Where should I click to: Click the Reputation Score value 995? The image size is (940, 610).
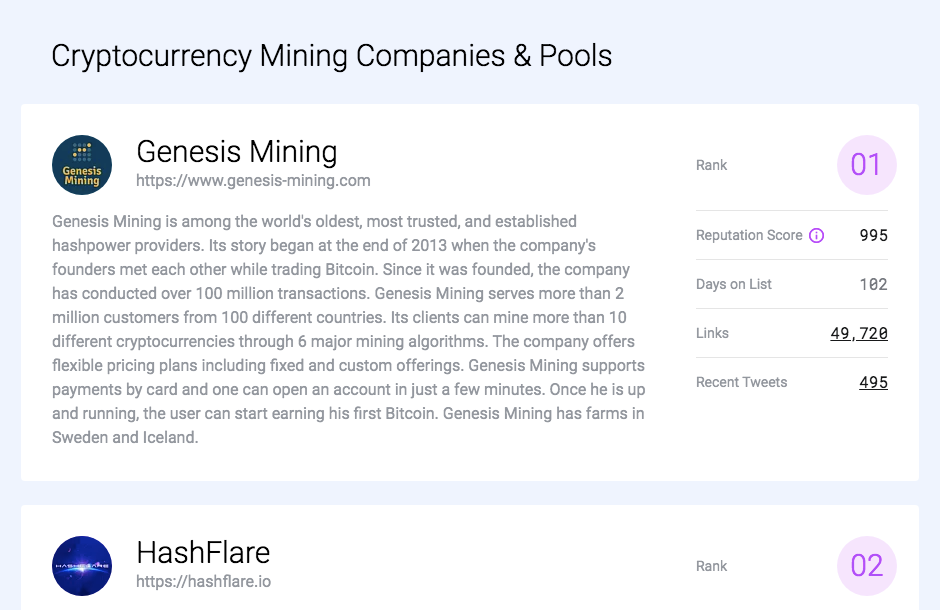(875, 235)
